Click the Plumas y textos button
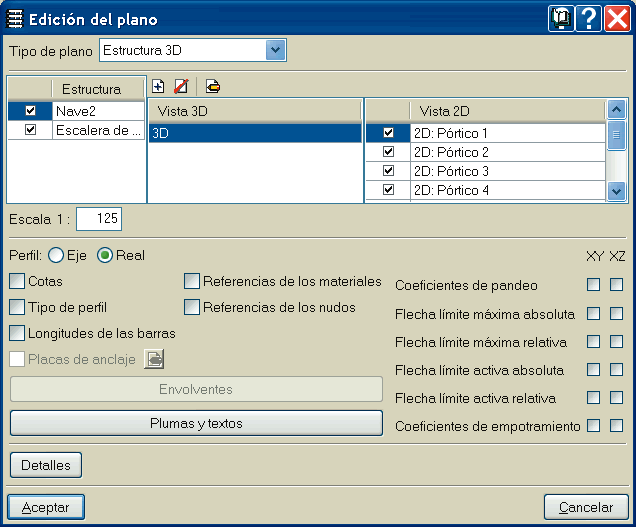Viewport: 636px width, 527px height. tap(196, 423)
